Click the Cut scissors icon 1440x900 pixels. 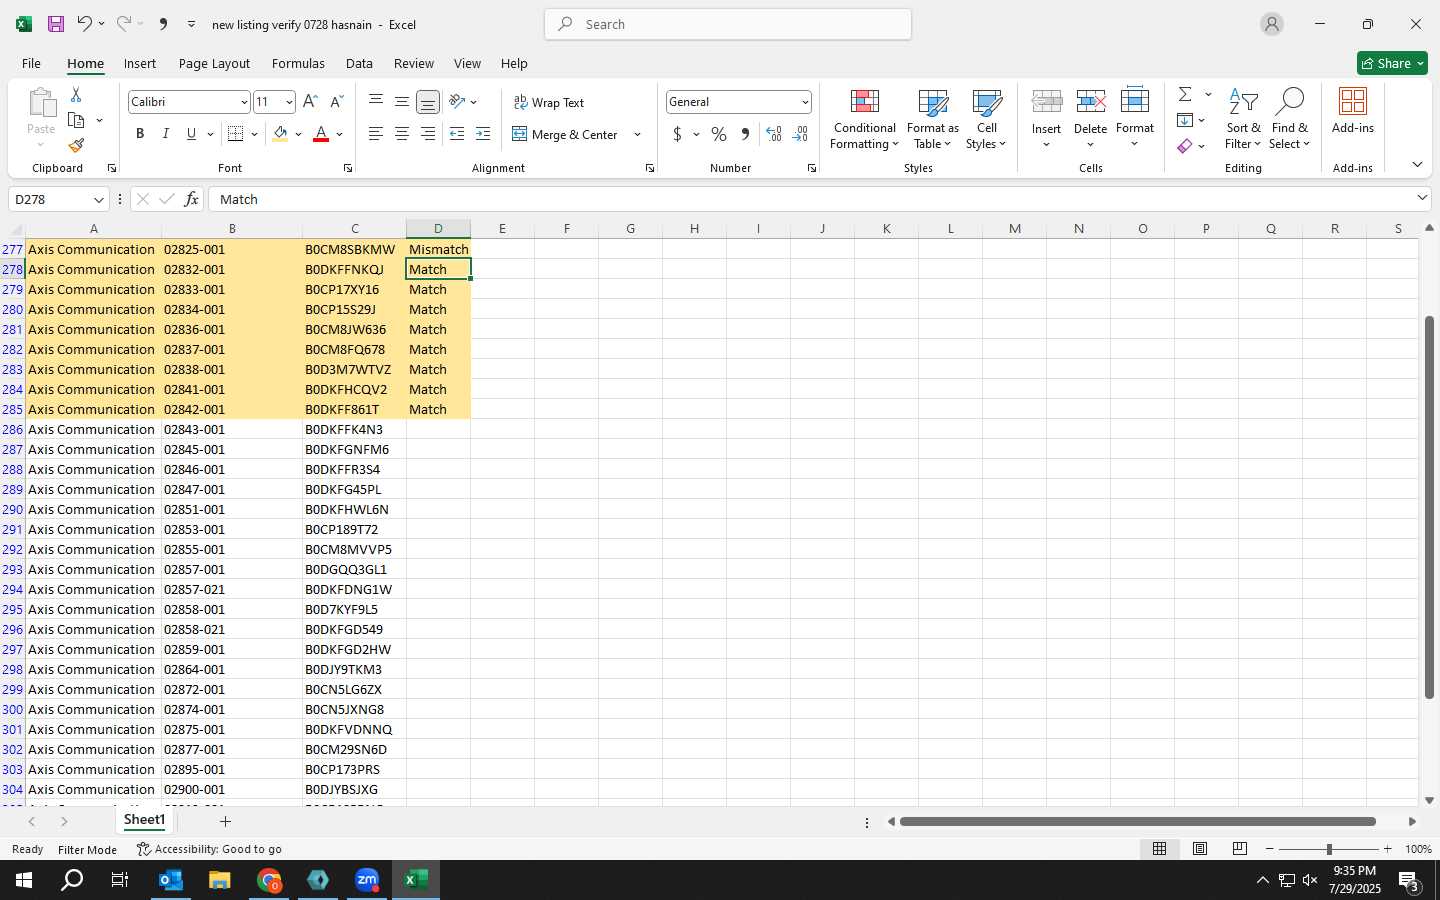point(76,94)
